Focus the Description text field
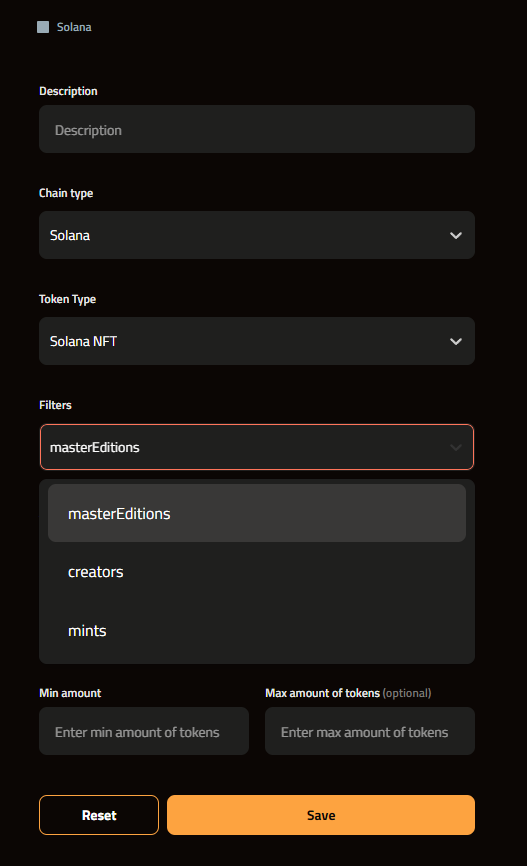Viewport: 527px width, 866px height. click(x=257, y=129)
